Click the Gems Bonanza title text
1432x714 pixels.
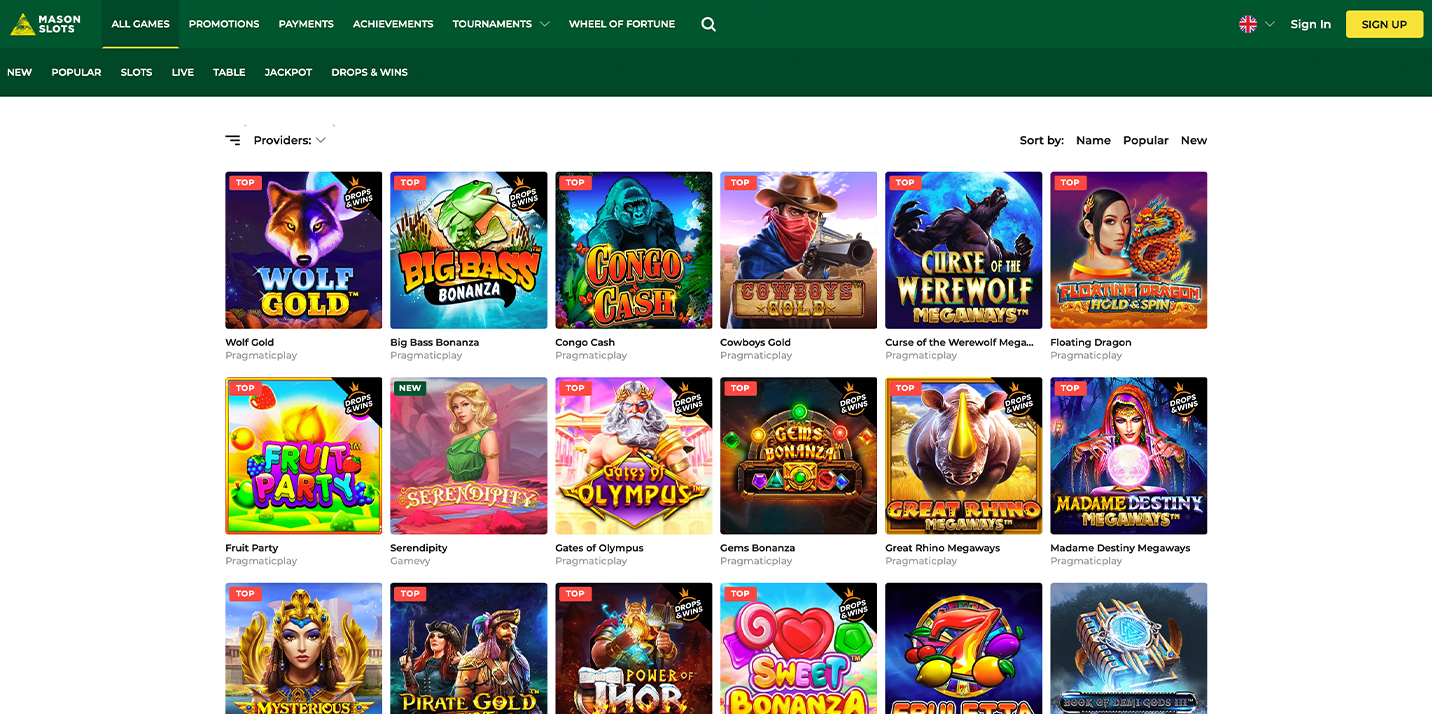point(757,548)
